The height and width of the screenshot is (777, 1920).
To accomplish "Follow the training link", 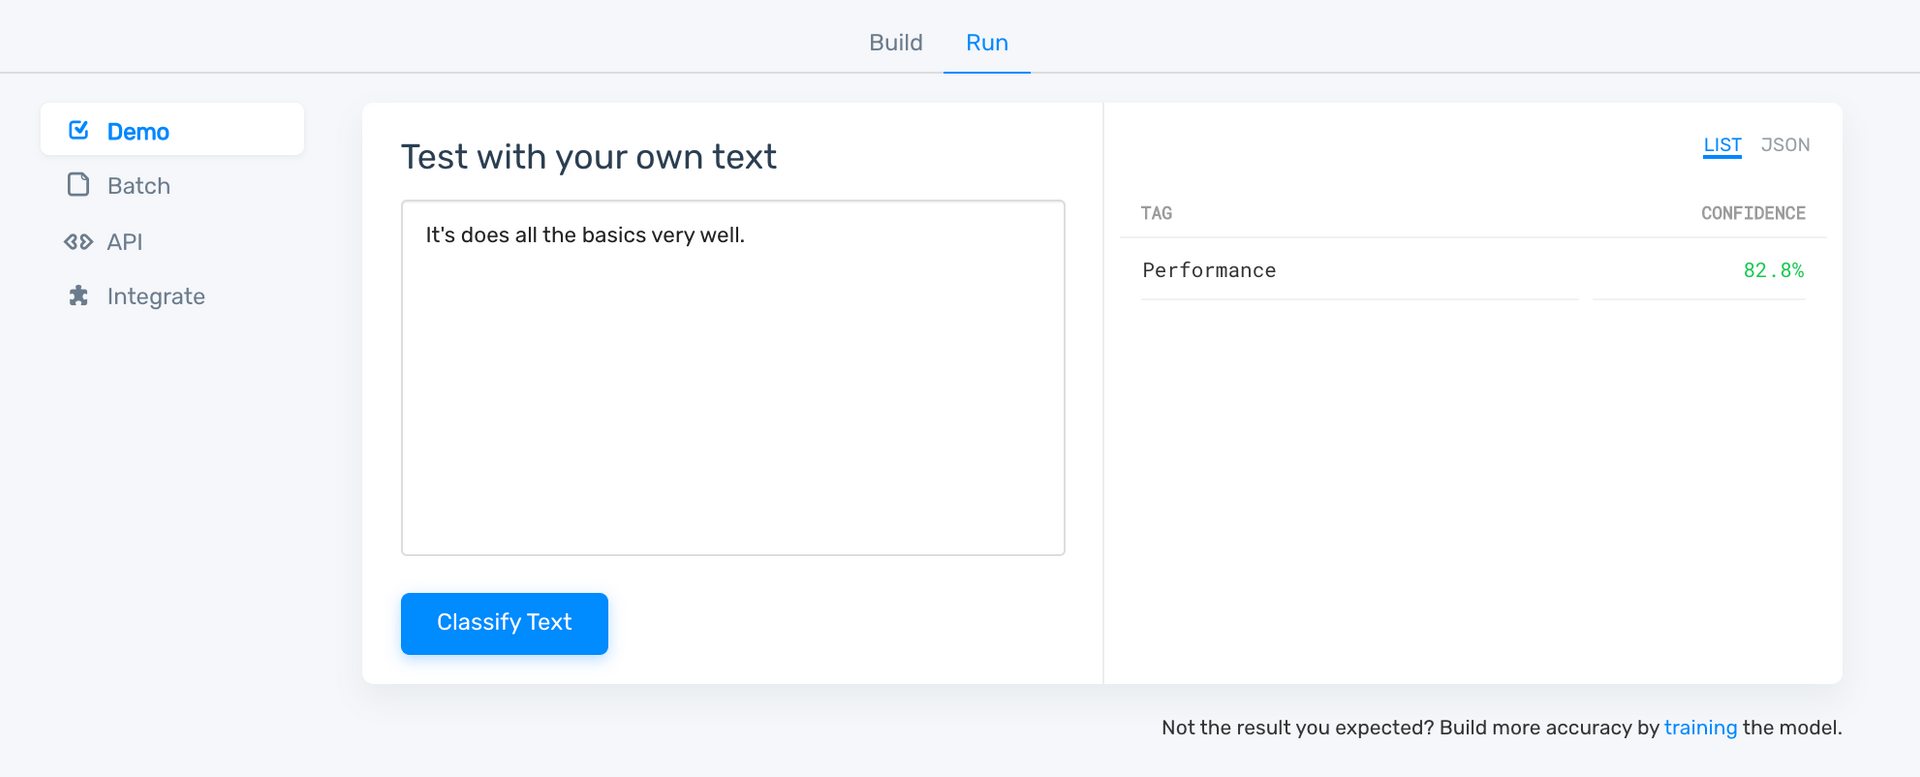I will coord(1700,728).
